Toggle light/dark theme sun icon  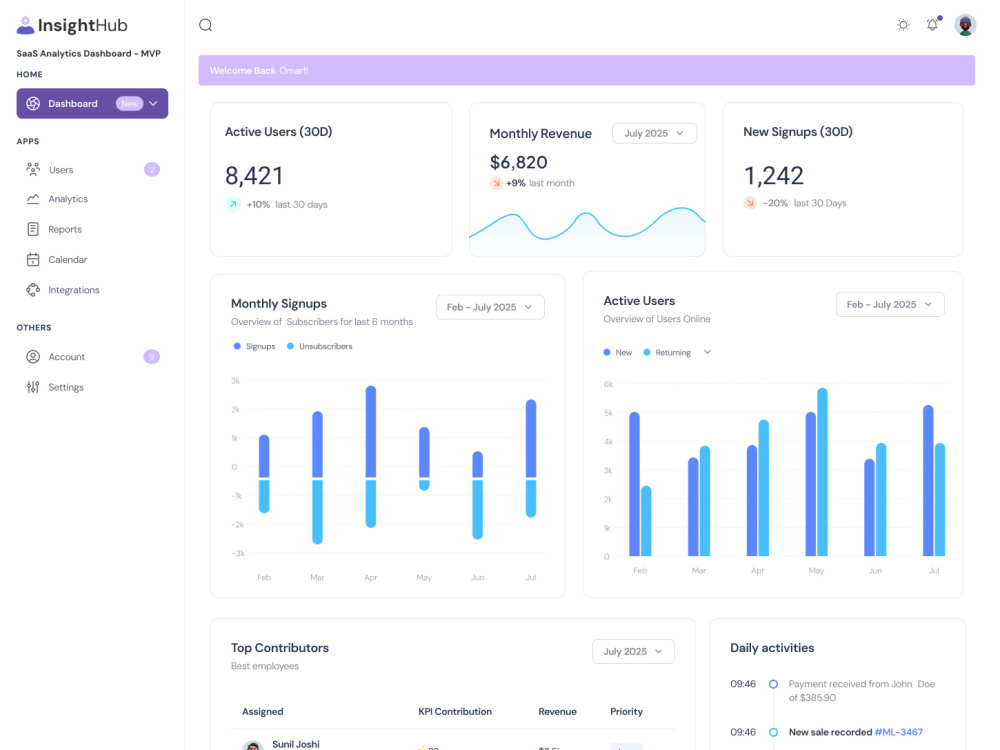903,25
